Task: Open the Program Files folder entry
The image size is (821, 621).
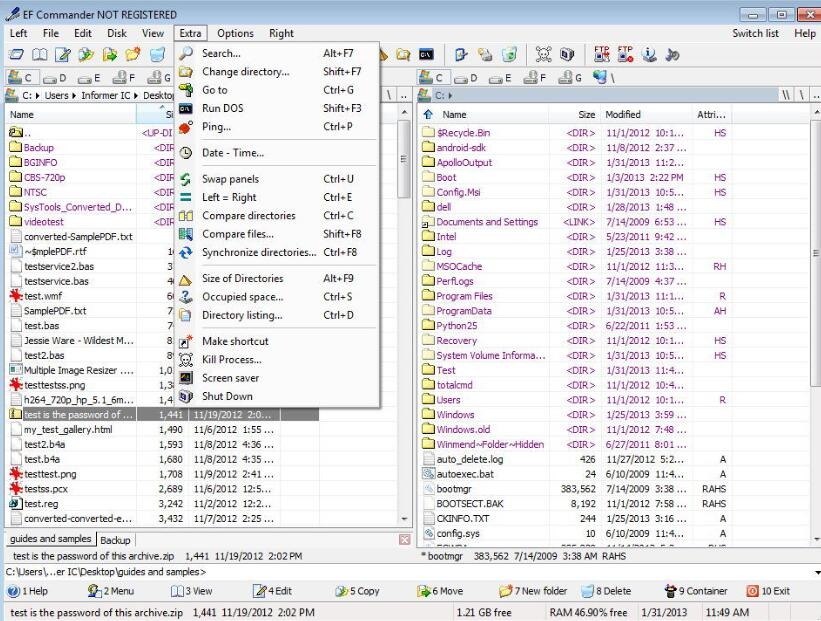Action: point(465,296)
